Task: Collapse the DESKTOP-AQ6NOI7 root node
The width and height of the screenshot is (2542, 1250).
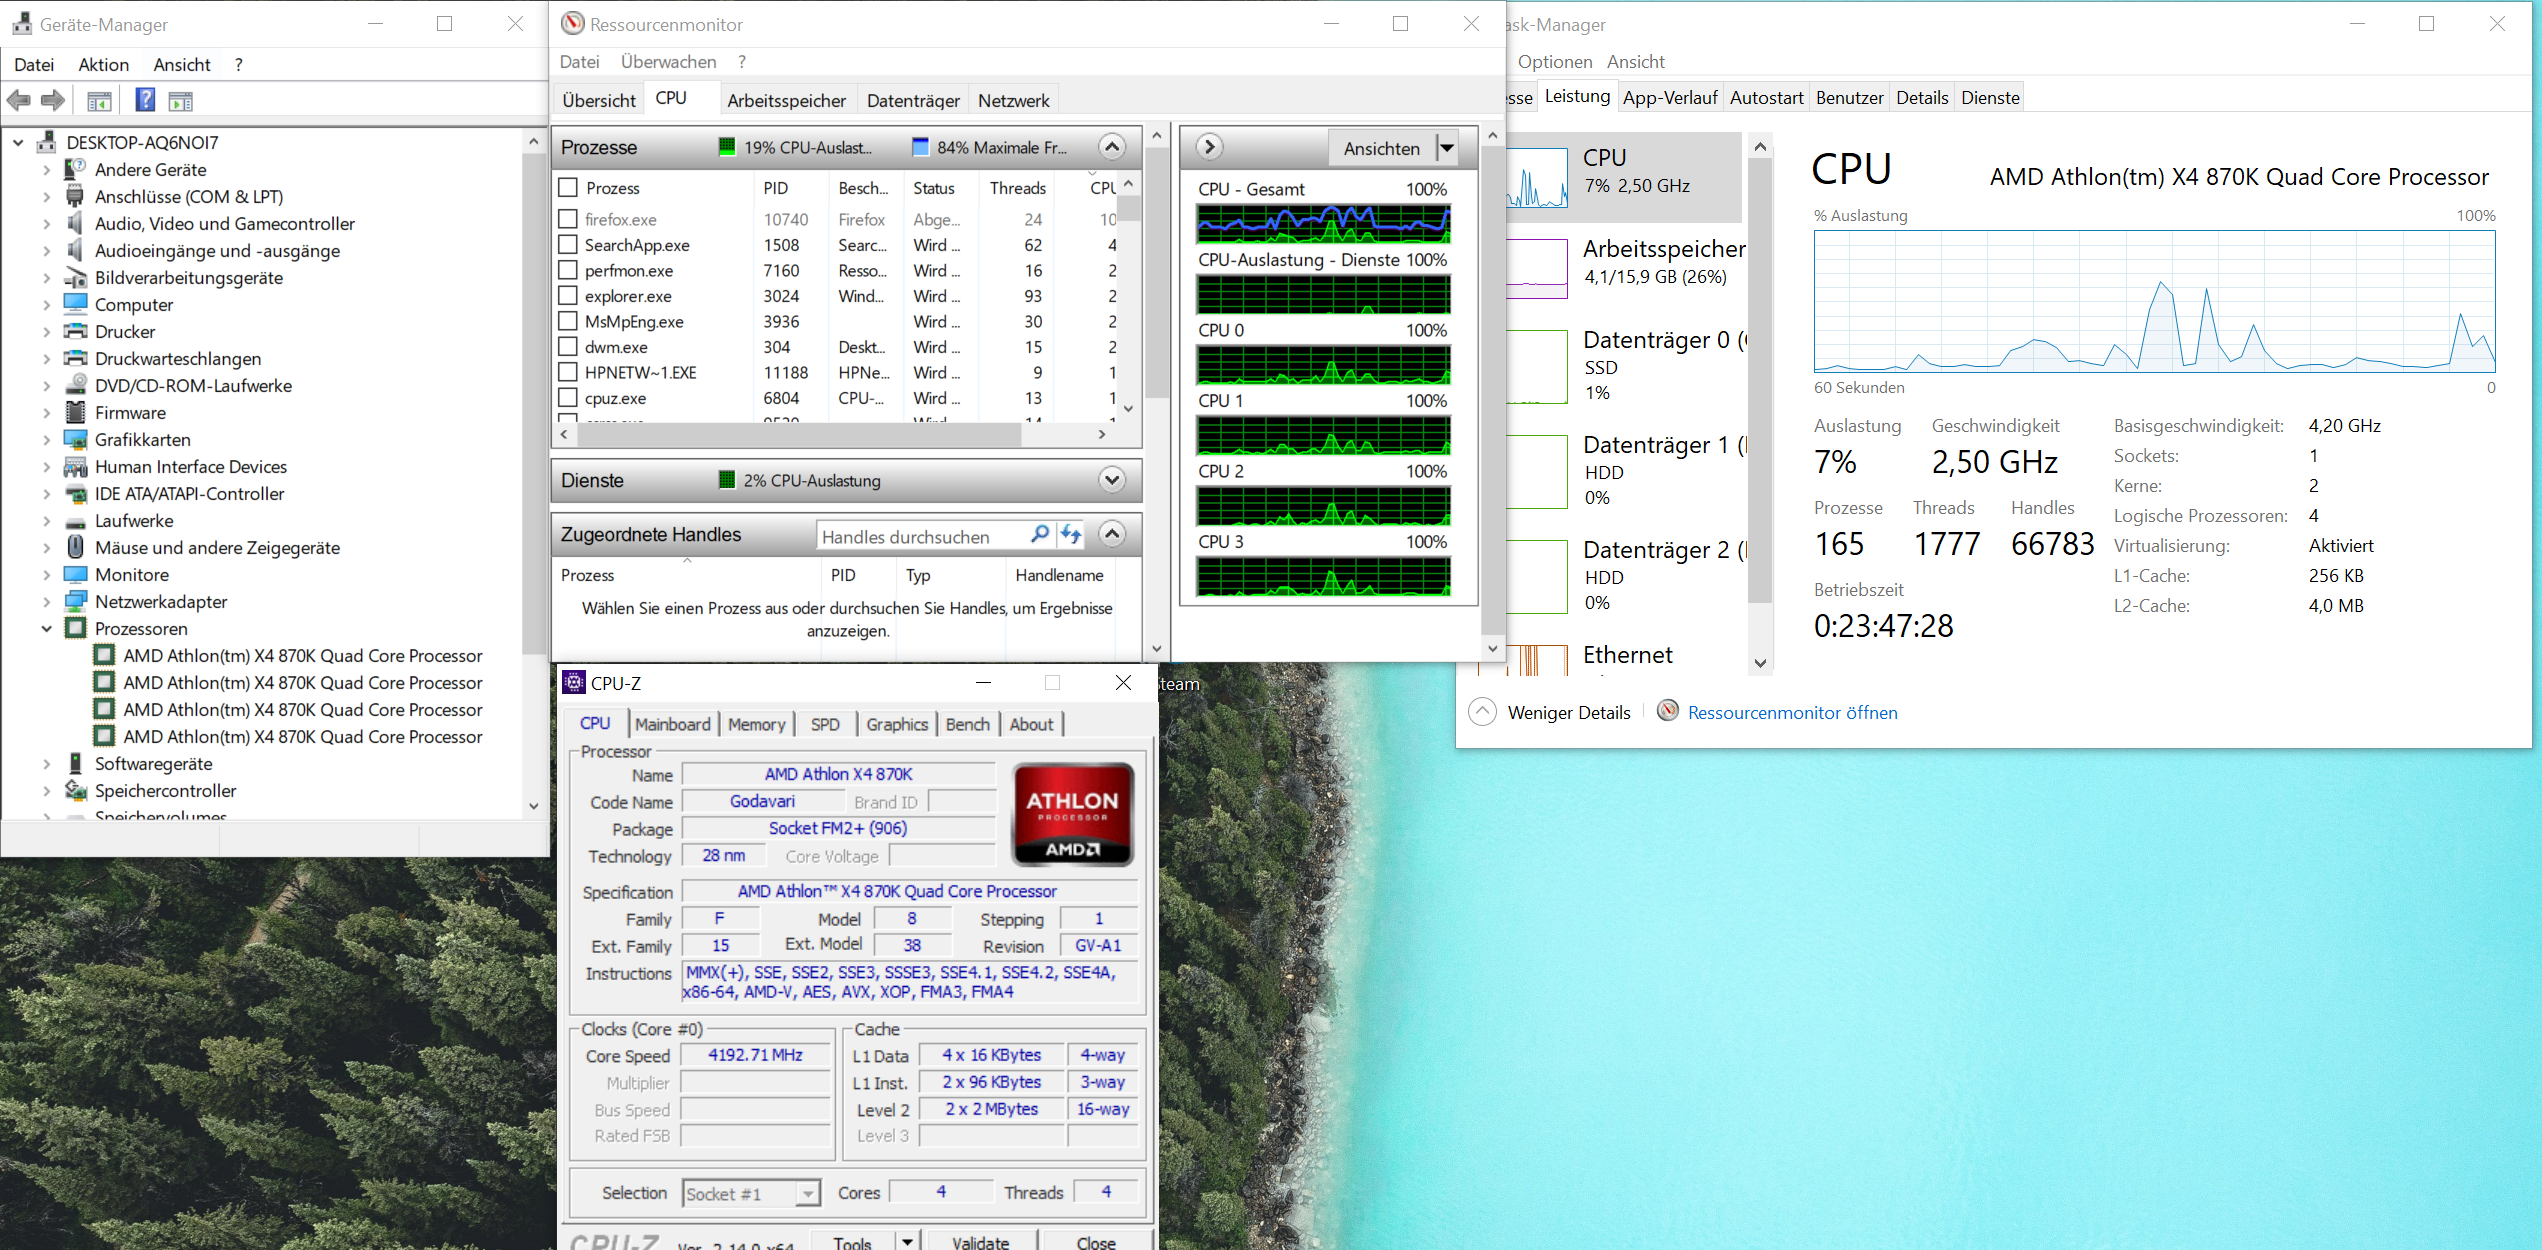Action: pos(18,143)
